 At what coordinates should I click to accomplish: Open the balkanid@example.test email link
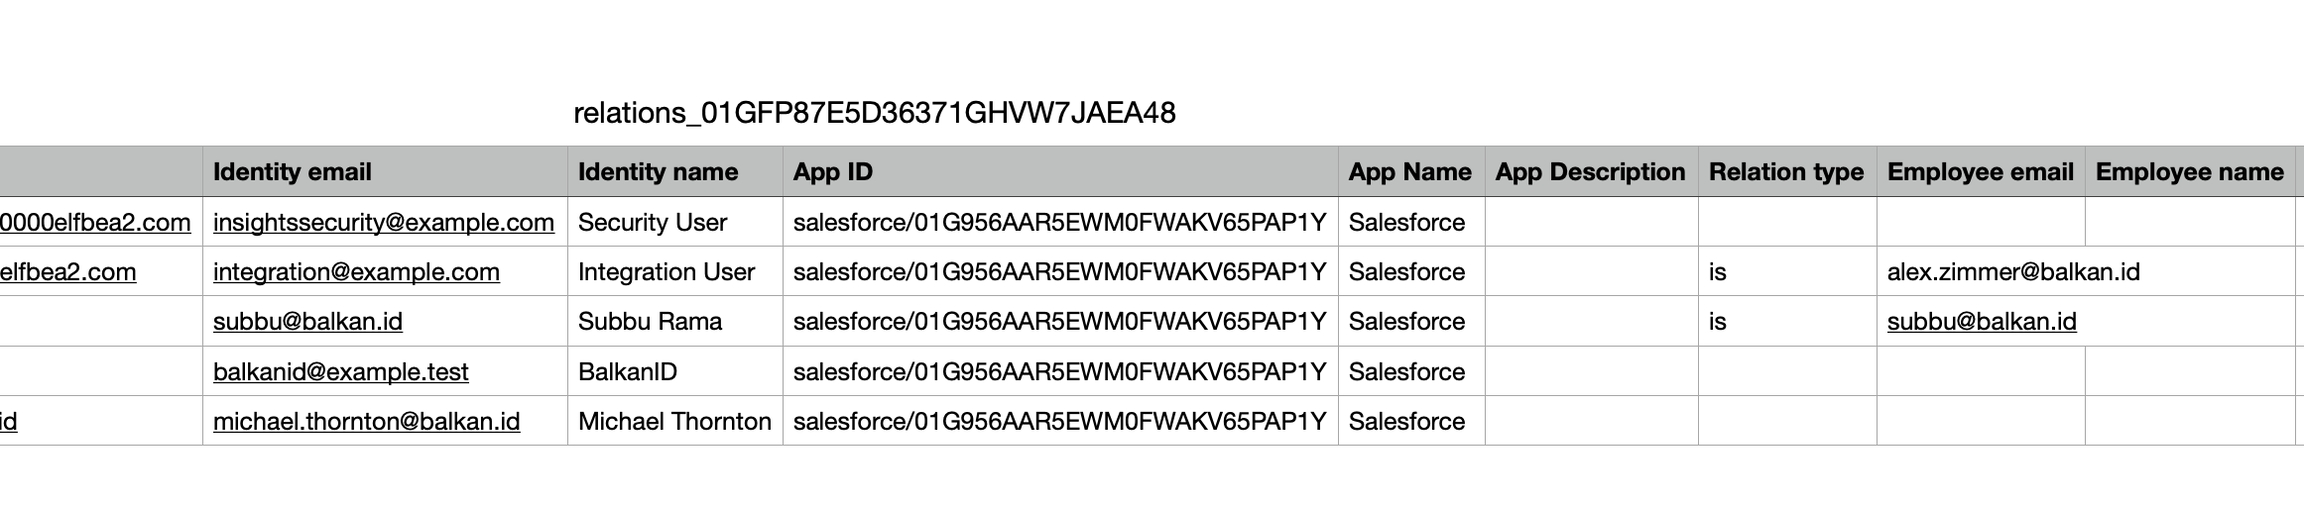[340, 372]
